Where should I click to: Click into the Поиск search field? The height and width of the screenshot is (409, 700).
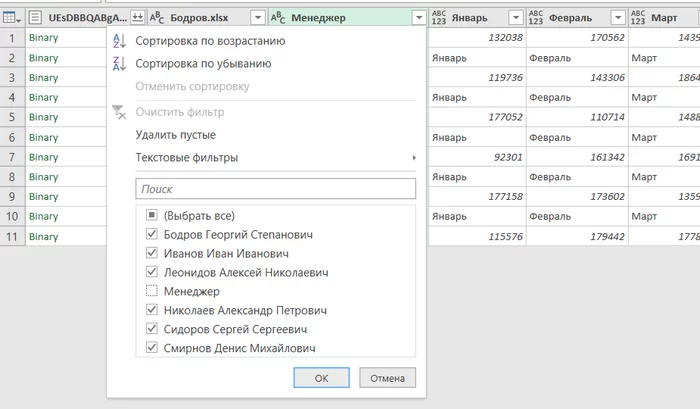(x=275, y=189)
